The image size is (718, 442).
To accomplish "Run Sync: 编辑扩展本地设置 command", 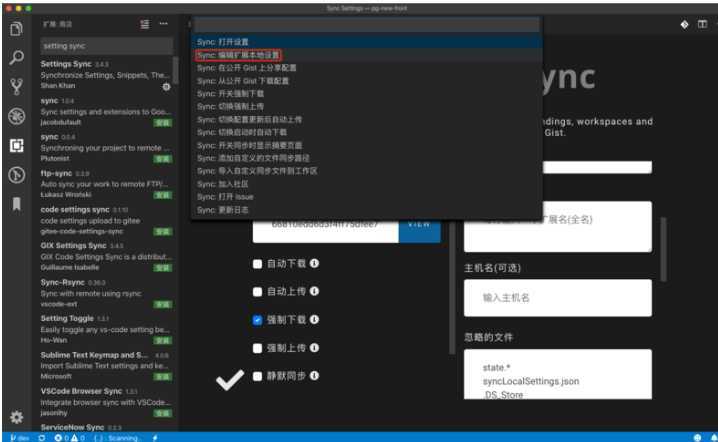I will (366, 55).
